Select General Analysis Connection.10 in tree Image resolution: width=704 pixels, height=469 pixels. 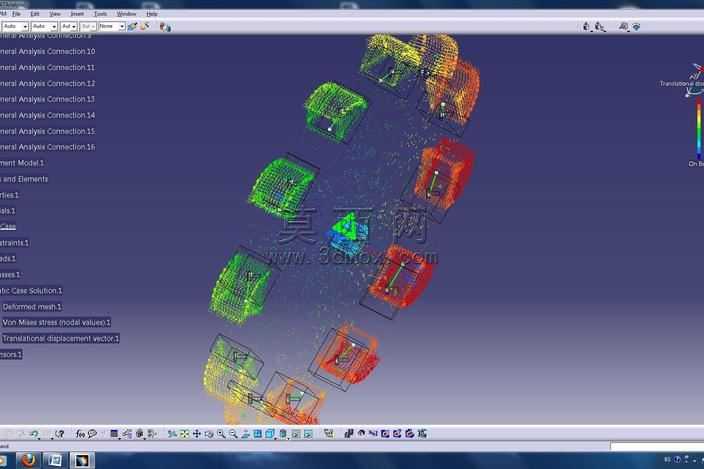tap(48, 52)
